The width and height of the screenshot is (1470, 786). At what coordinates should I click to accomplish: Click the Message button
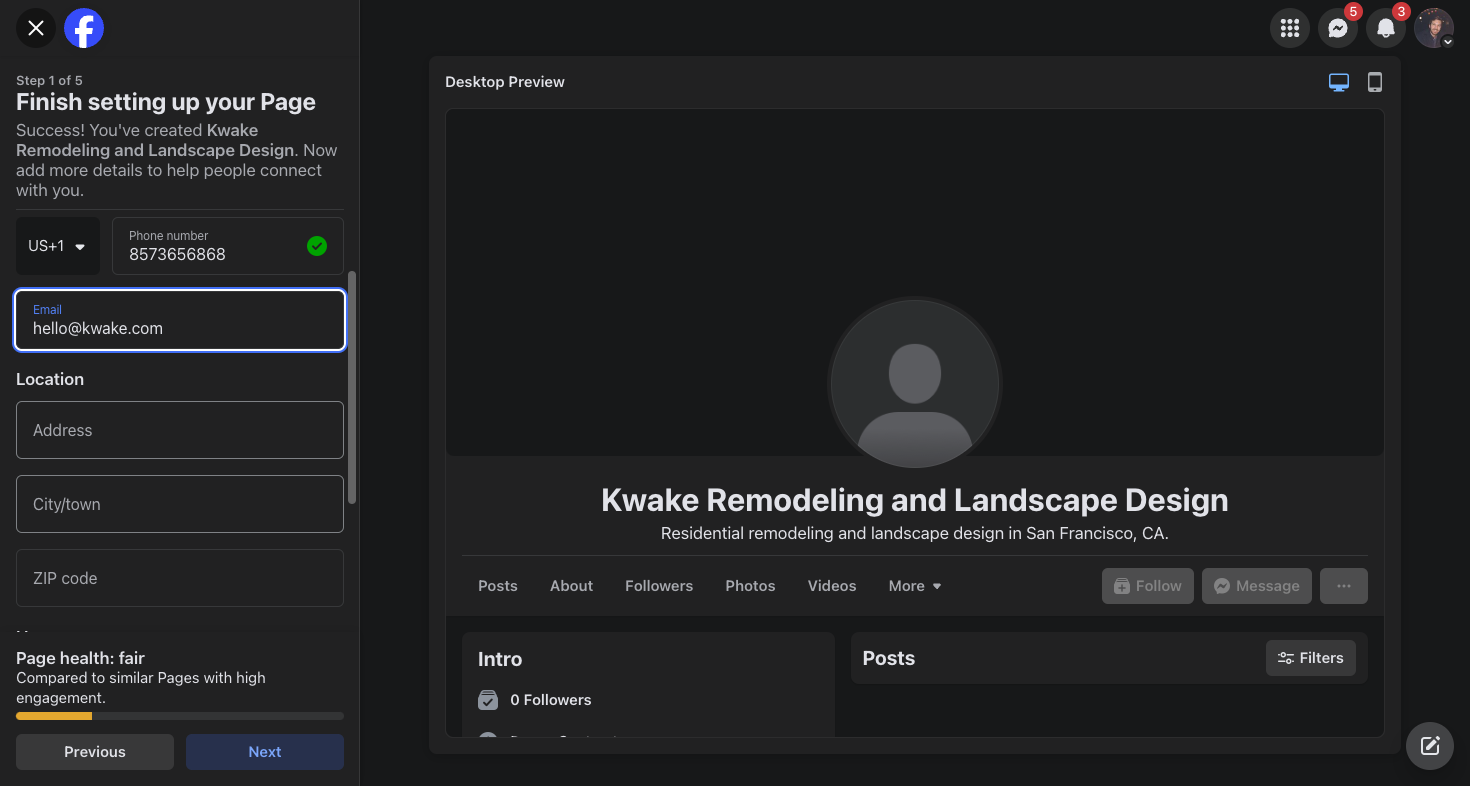(x=1257, y=586)
